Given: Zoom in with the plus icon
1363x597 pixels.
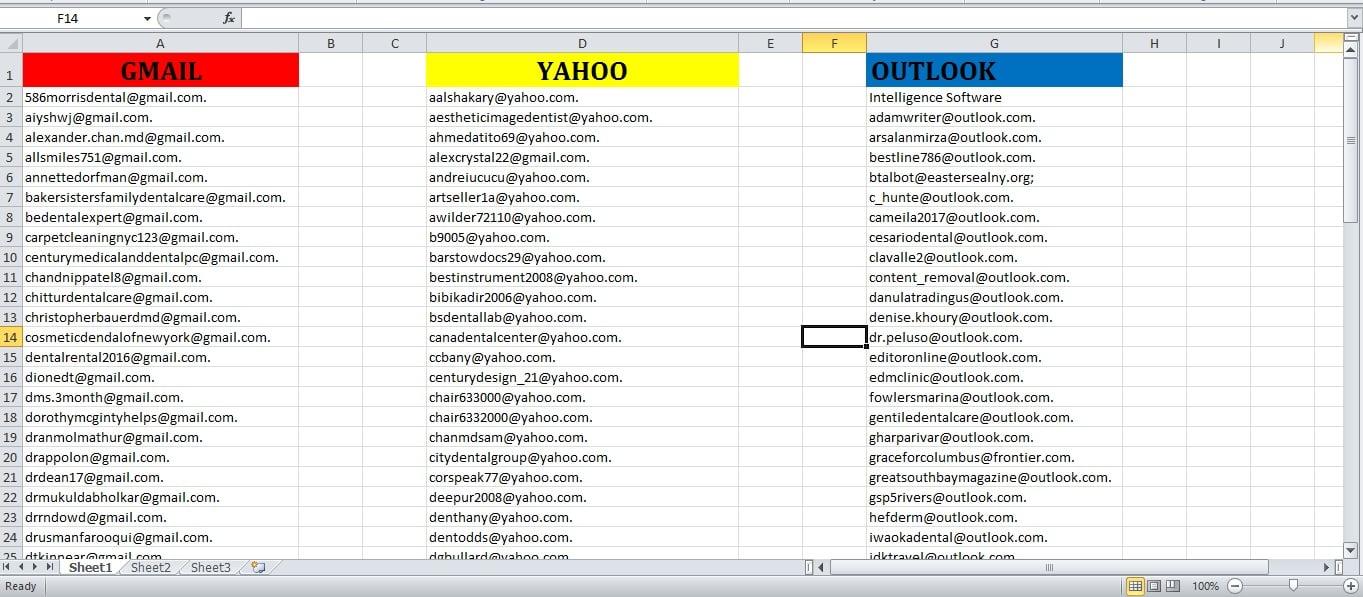Looking at the screenshot, I should [x=1351, y=586].
